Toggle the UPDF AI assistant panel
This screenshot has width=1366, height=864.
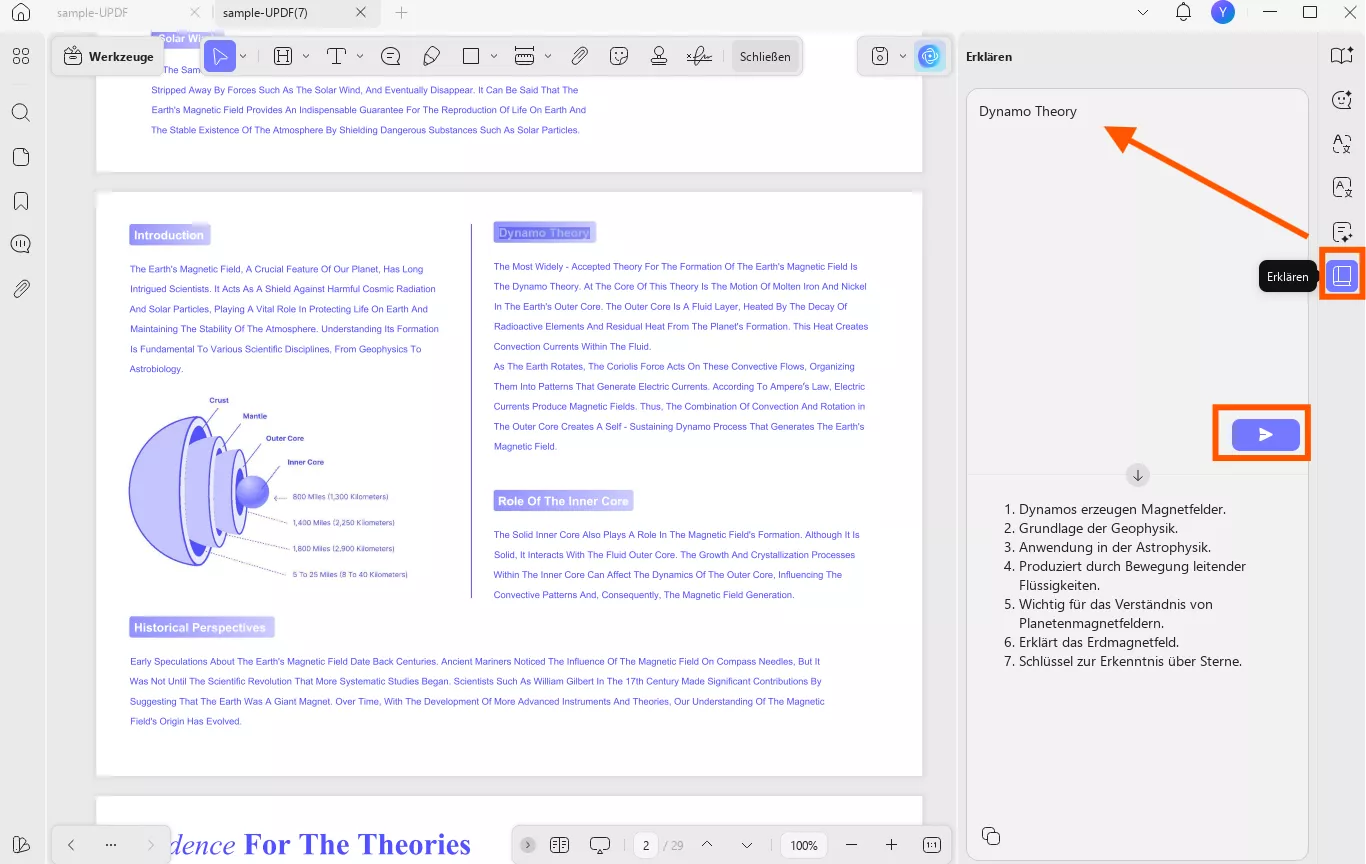coord(930,57)
